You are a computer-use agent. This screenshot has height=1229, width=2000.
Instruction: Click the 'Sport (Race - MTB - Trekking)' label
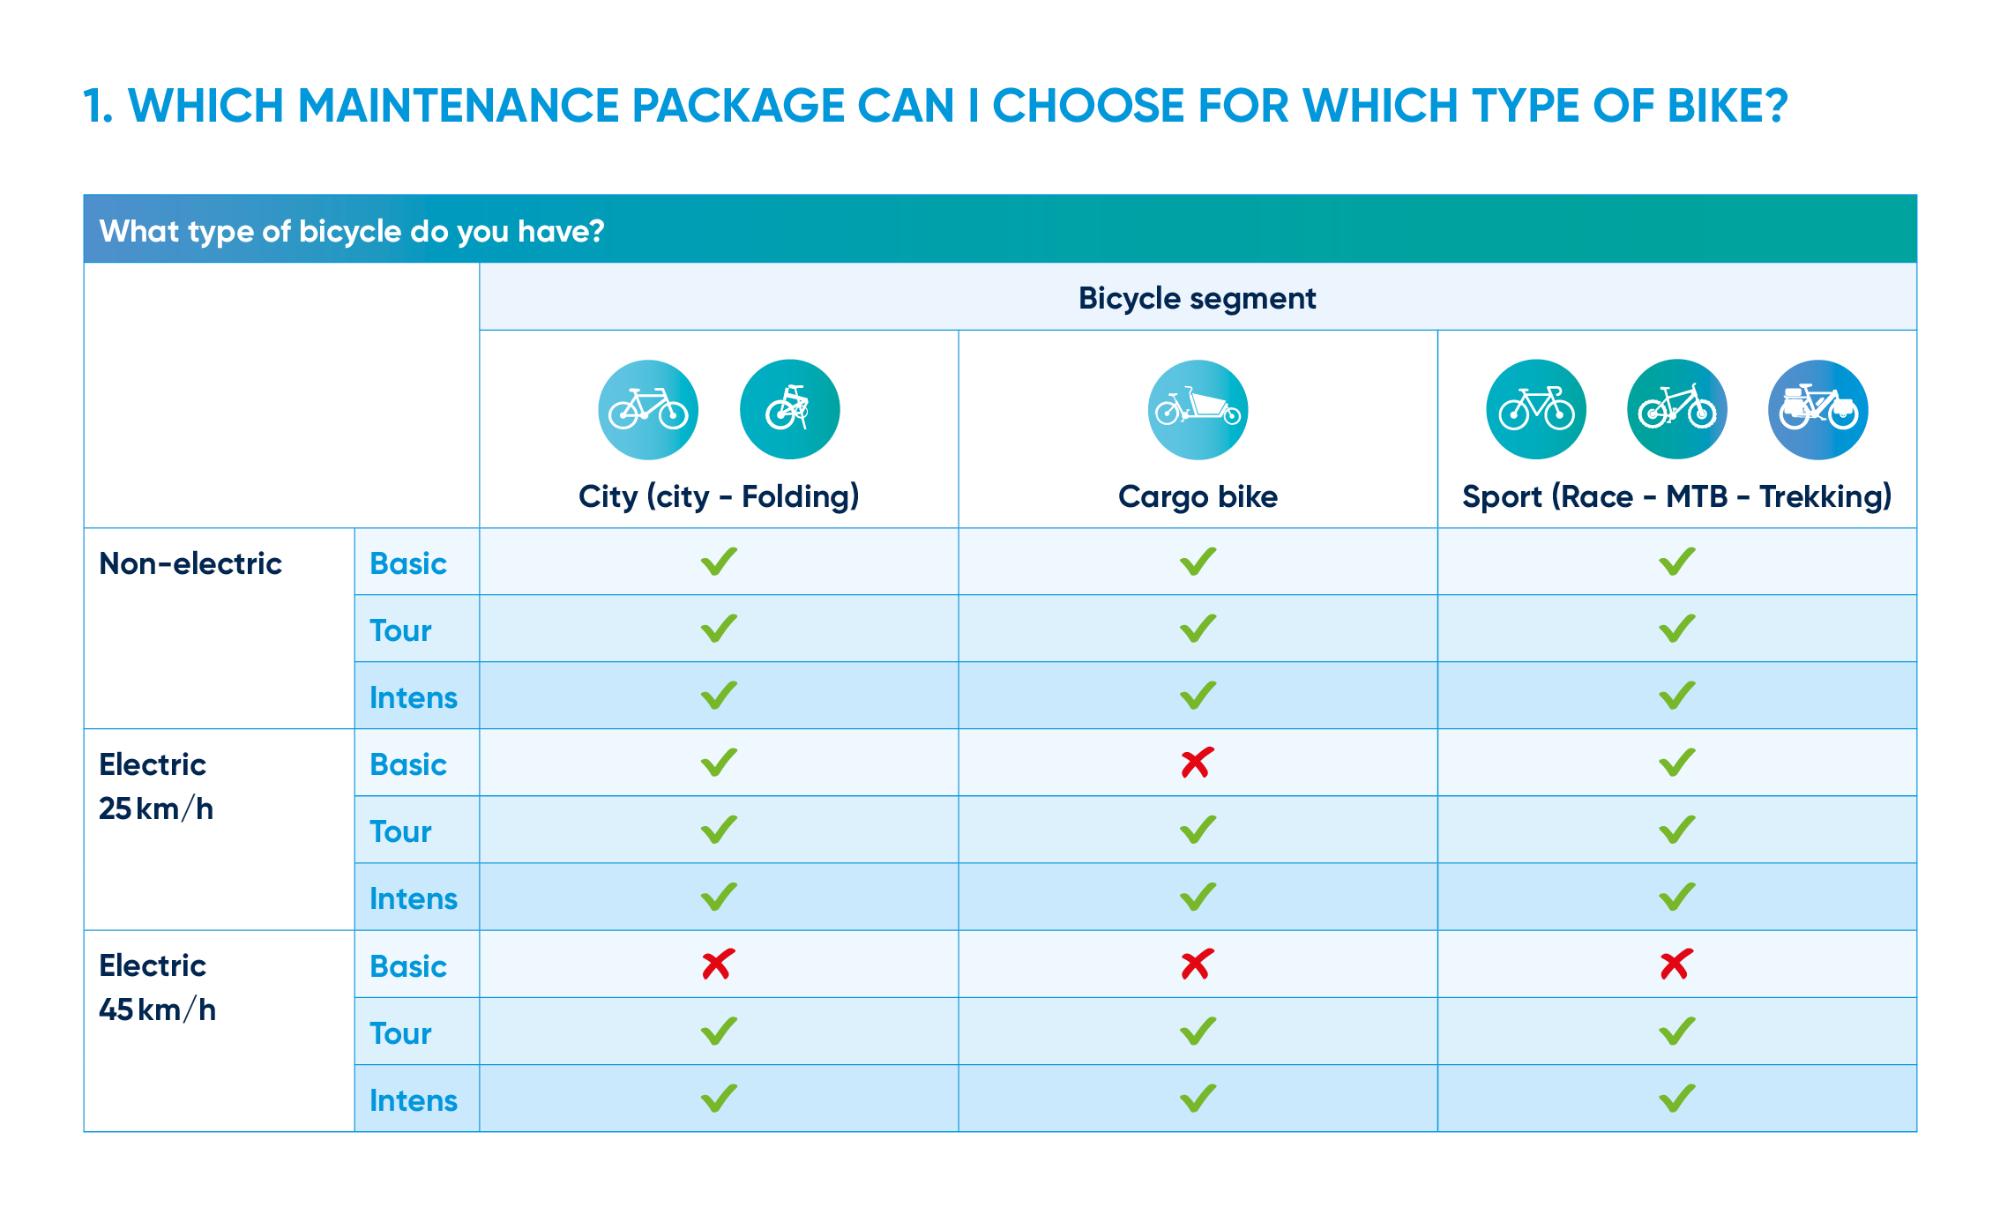(1676, 497)
